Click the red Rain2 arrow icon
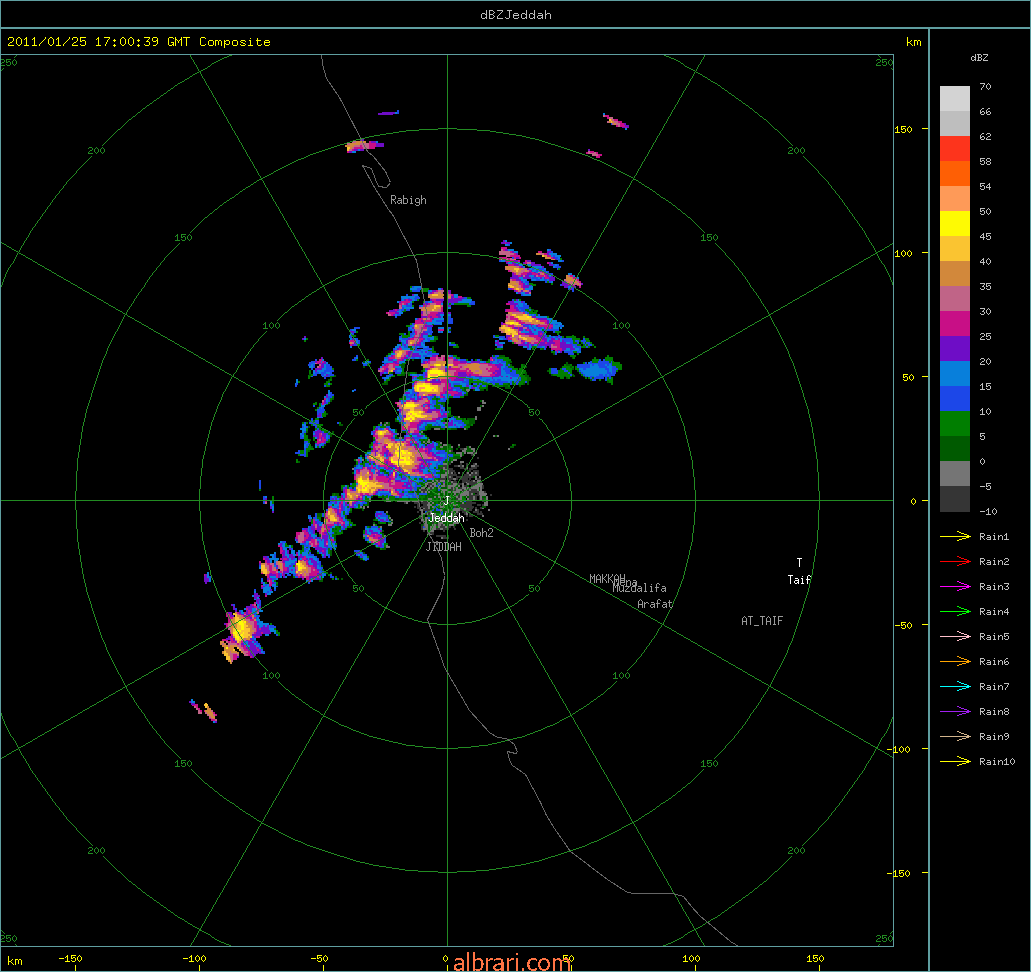Image resolution: width=1031 pixels, height=972 pixels. click(x=955, y=562)
